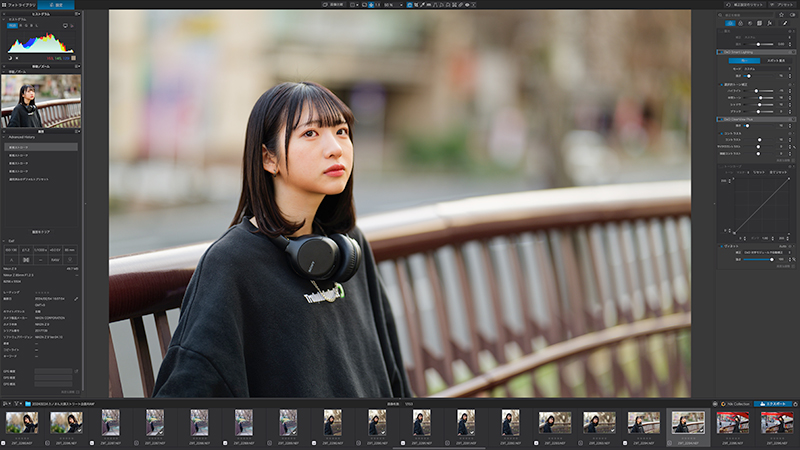Select the highlighted Advanced History entry
The width and height of the screenshot is (800, 450).
pyautogui.click(x=41, y=147)
